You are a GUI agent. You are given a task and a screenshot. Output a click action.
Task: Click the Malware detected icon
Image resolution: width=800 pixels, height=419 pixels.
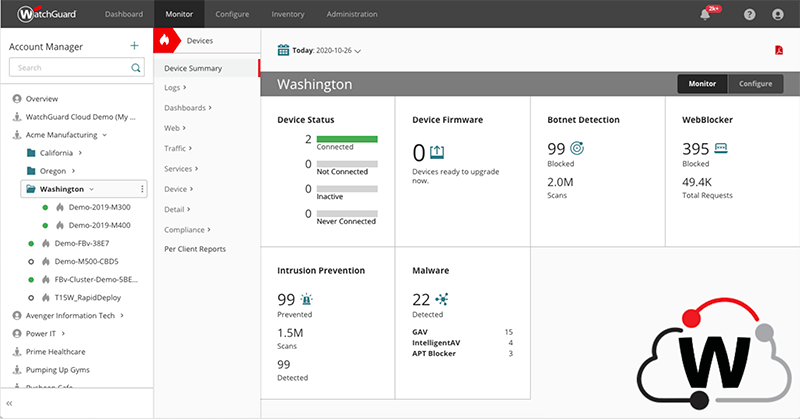[x=441, y=299]
